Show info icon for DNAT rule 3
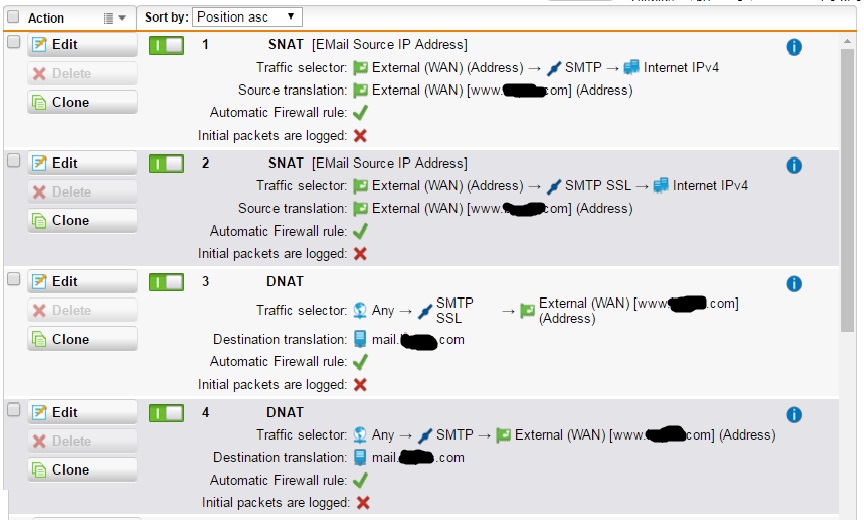The width and height of the screenshot is (864, 520). pos(793,284)
